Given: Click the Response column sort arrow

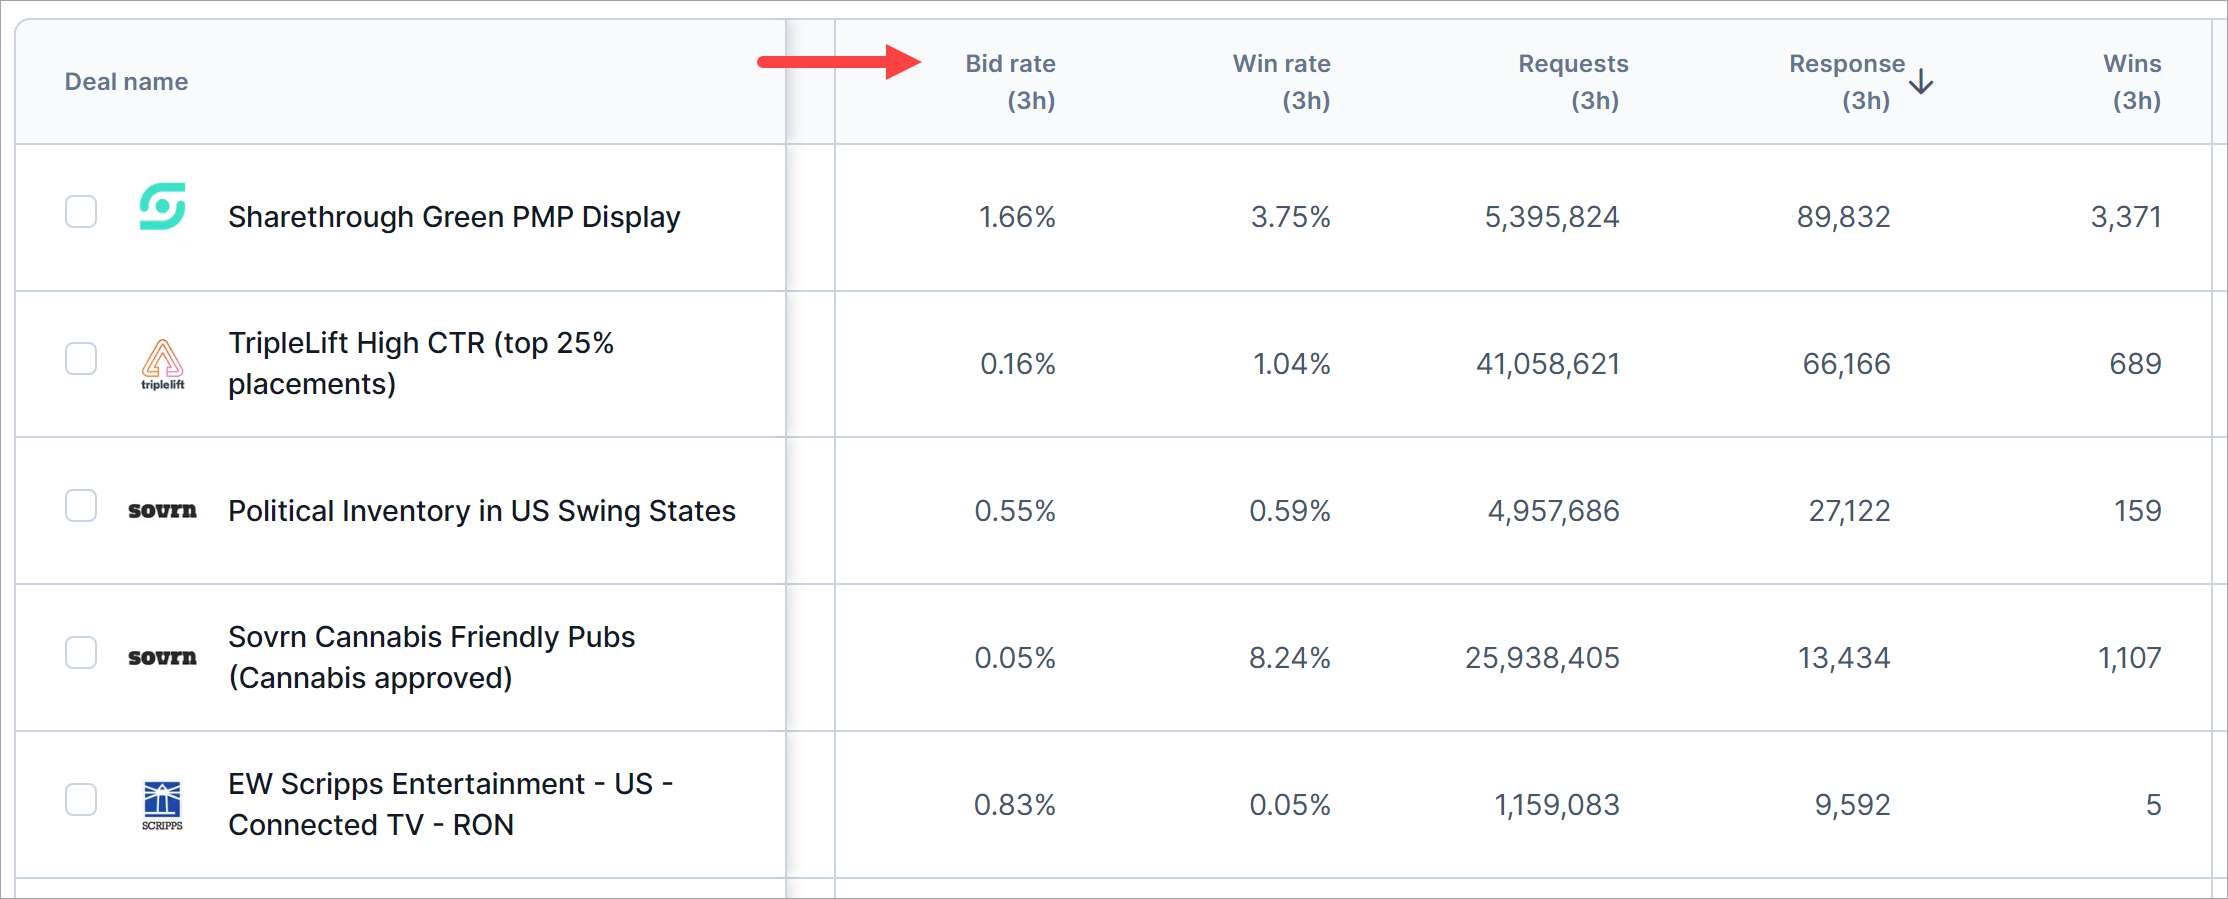Looking at the screenshot, I should click(1920, 82).
